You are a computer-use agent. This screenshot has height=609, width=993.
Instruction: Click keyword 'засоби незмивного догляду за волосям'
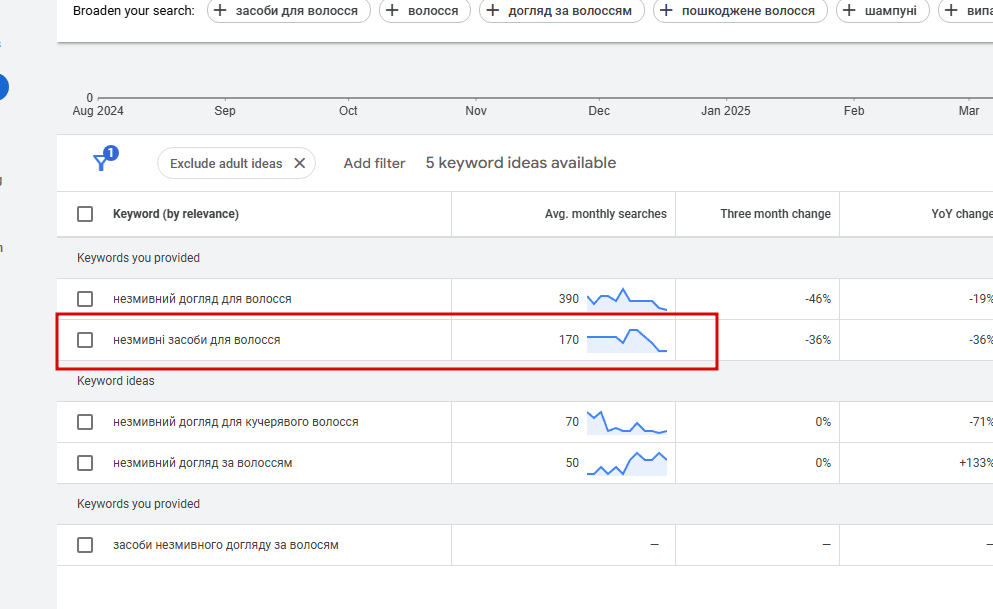coord(225,545)
